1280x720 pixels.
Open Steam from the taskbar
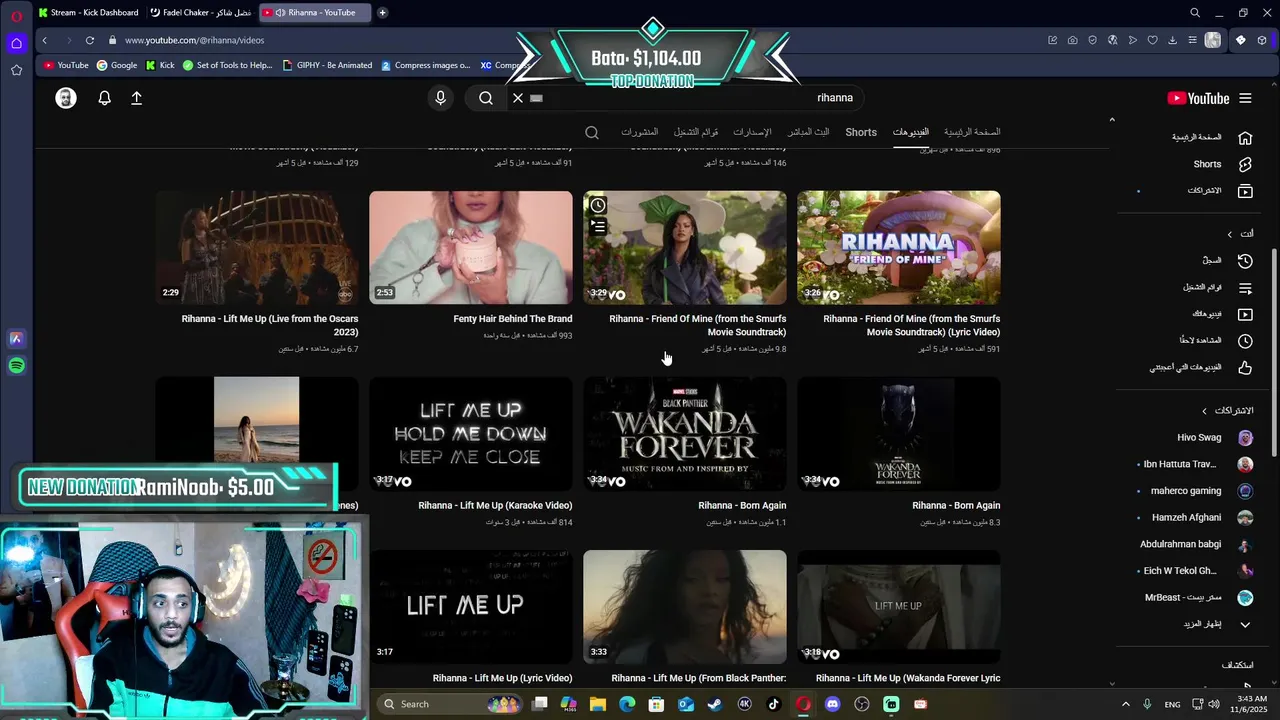pyautogui.click(x=715, y=704)
